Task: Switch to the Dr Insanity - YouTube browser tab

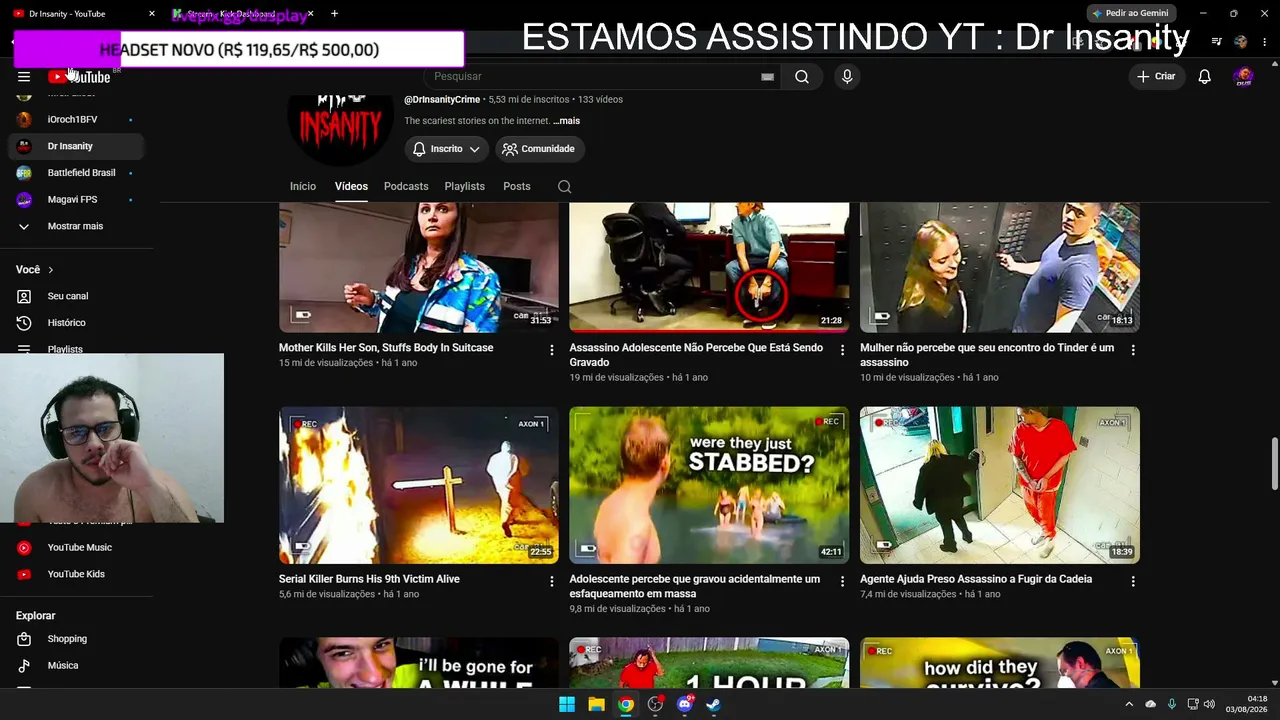Action: (x=84, y=14)
